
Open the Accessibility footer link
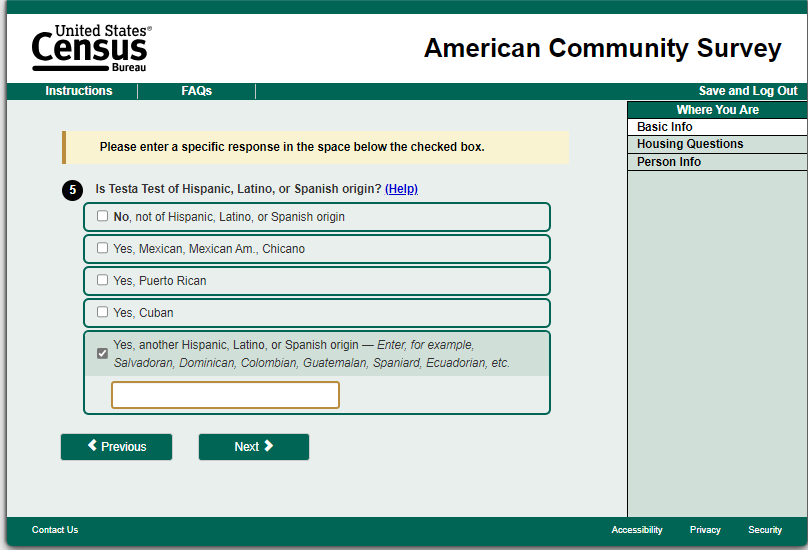[637, 530]
